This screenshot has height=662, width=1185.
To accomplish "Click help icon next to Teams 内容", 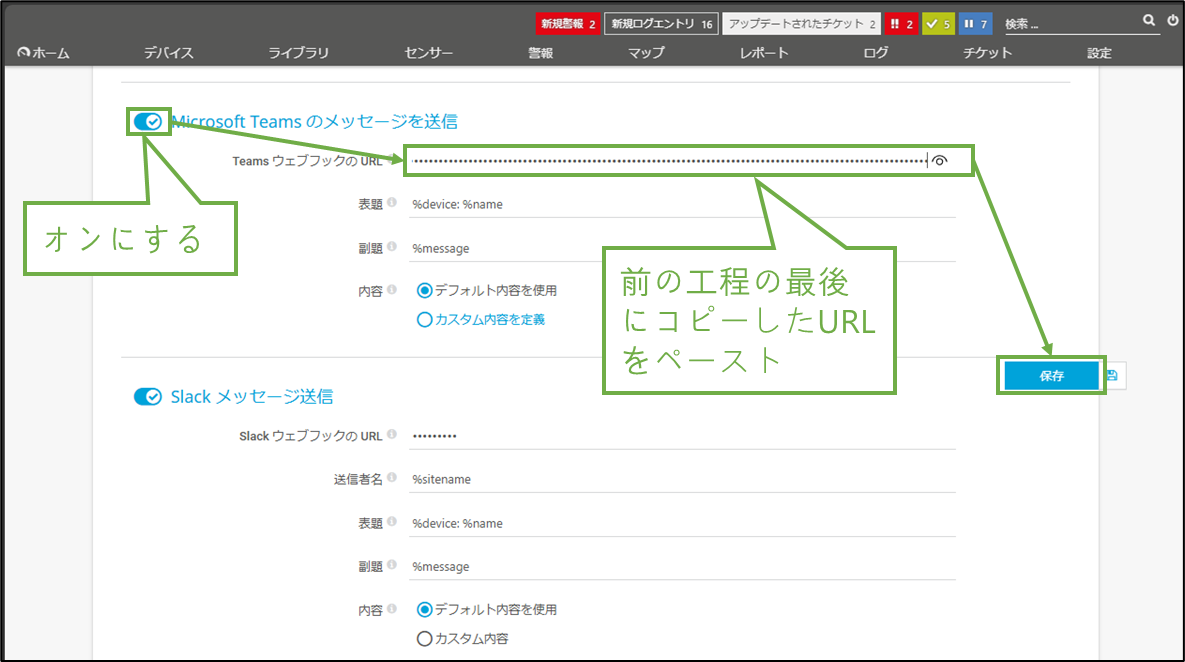I will tap(391, 289).
